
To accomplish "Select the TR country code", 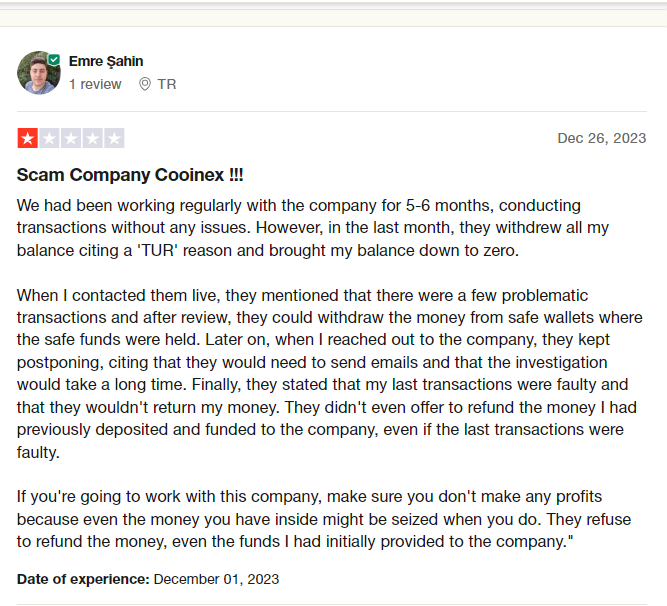I will click(x=167, y=84).
